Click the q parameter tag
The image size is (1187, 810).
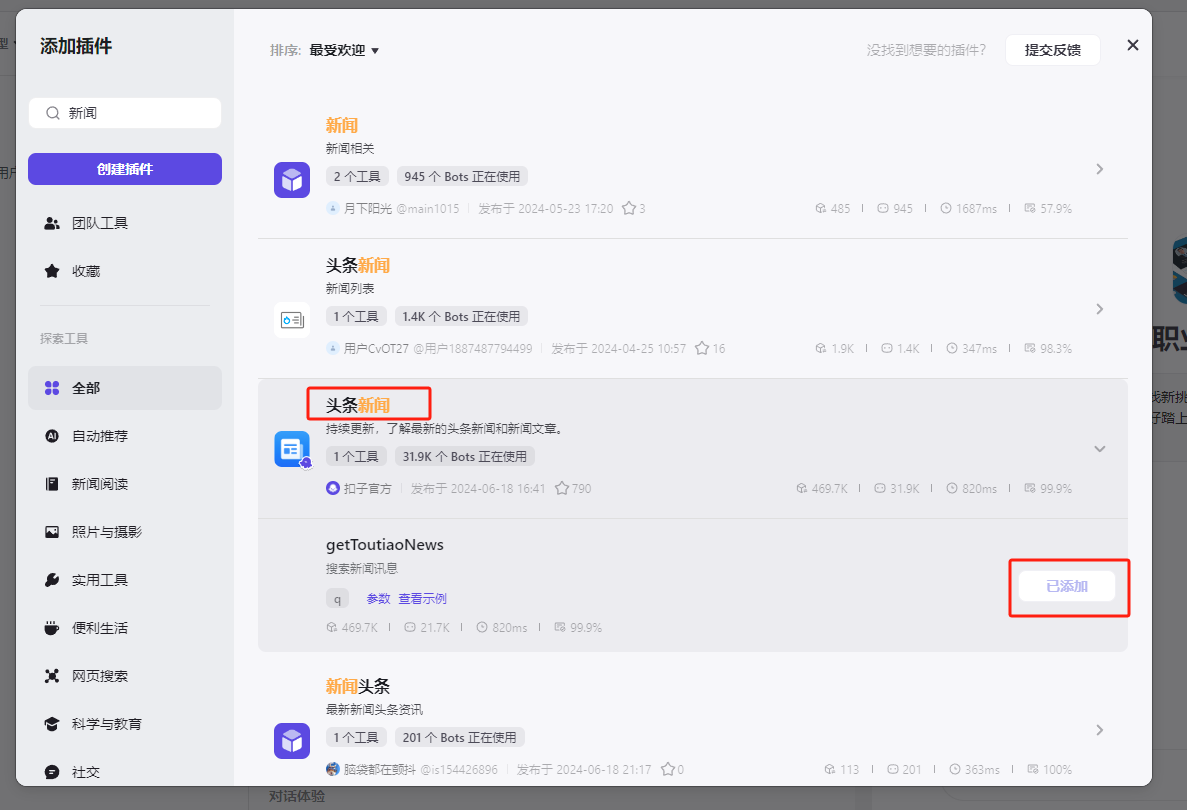338,599
